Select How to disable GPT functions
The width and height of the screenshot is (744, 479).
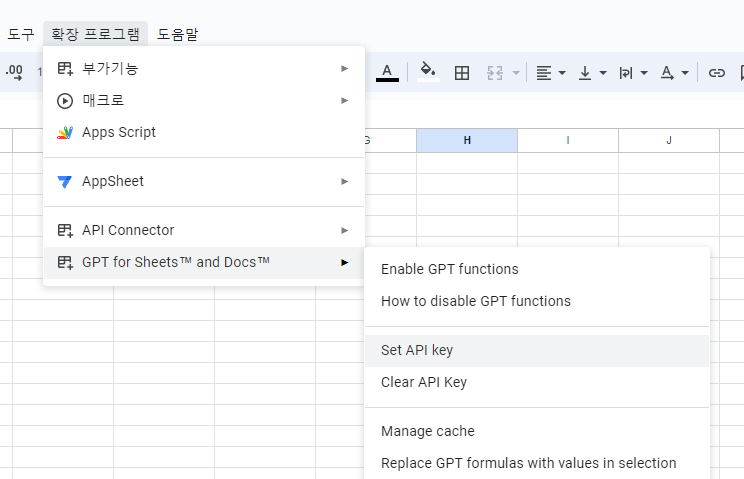click(537, 301)
